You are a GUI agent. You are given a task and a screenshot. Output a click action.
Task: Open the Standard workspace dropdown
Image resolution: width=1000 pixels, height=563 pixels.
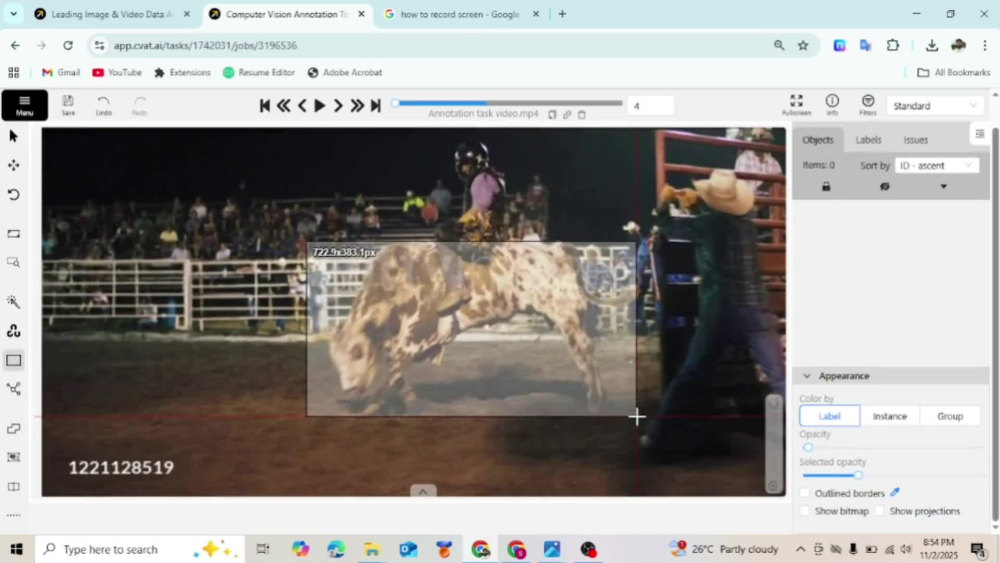point(934,106)
